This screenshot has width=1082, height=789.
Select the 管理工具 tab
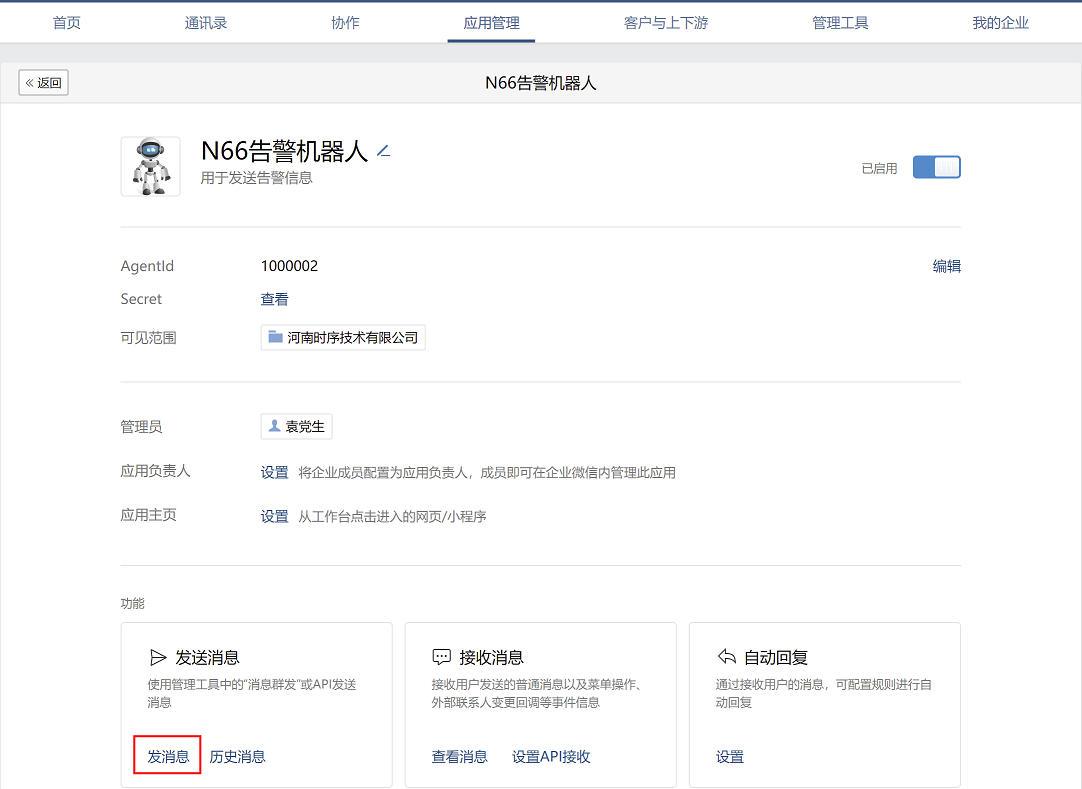click(840, 23)
